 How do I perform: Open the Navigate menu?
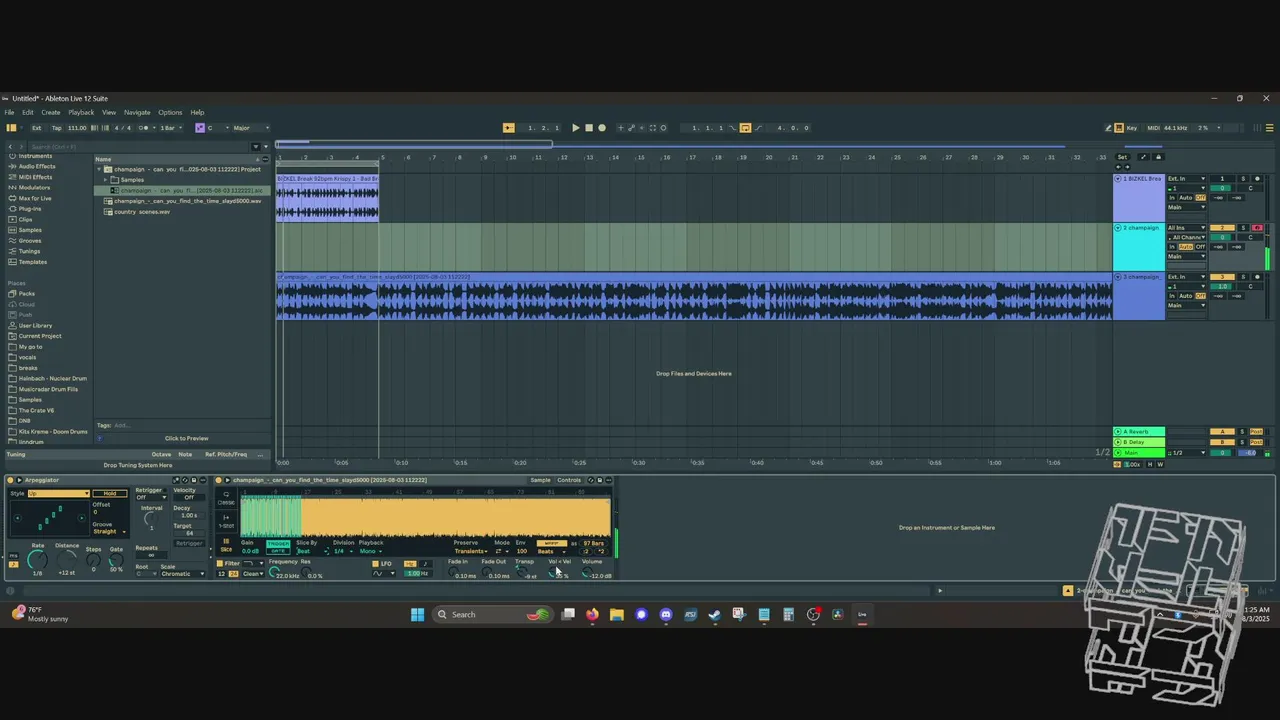coord(137,112)
